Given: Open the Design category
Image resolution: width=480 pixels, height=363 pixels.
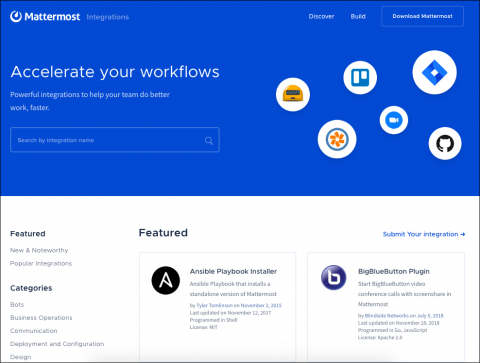Looking at the screenshot, I should [x=21, y=357].
